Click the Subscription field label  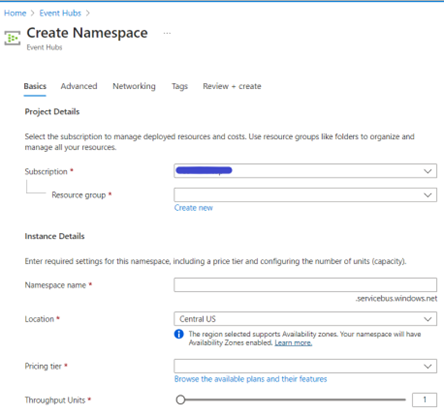46,172
